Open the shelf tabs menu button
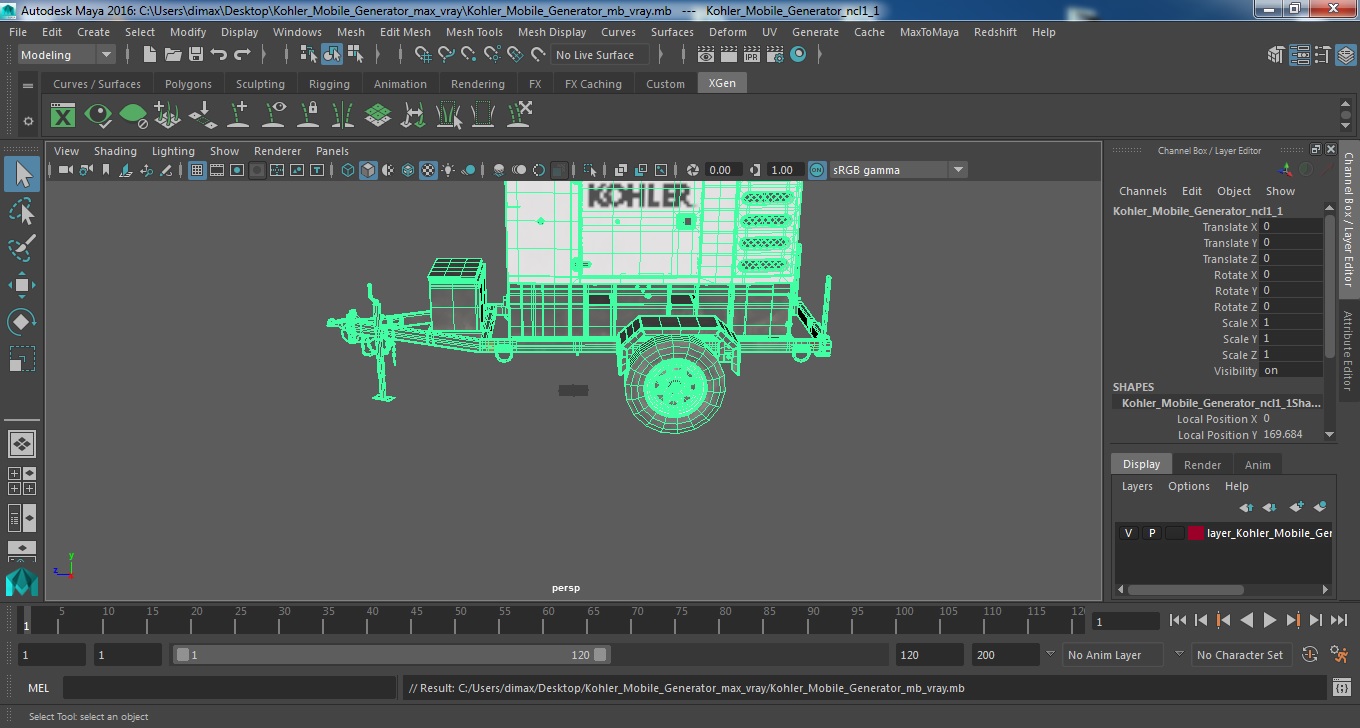 coord(28,85)
